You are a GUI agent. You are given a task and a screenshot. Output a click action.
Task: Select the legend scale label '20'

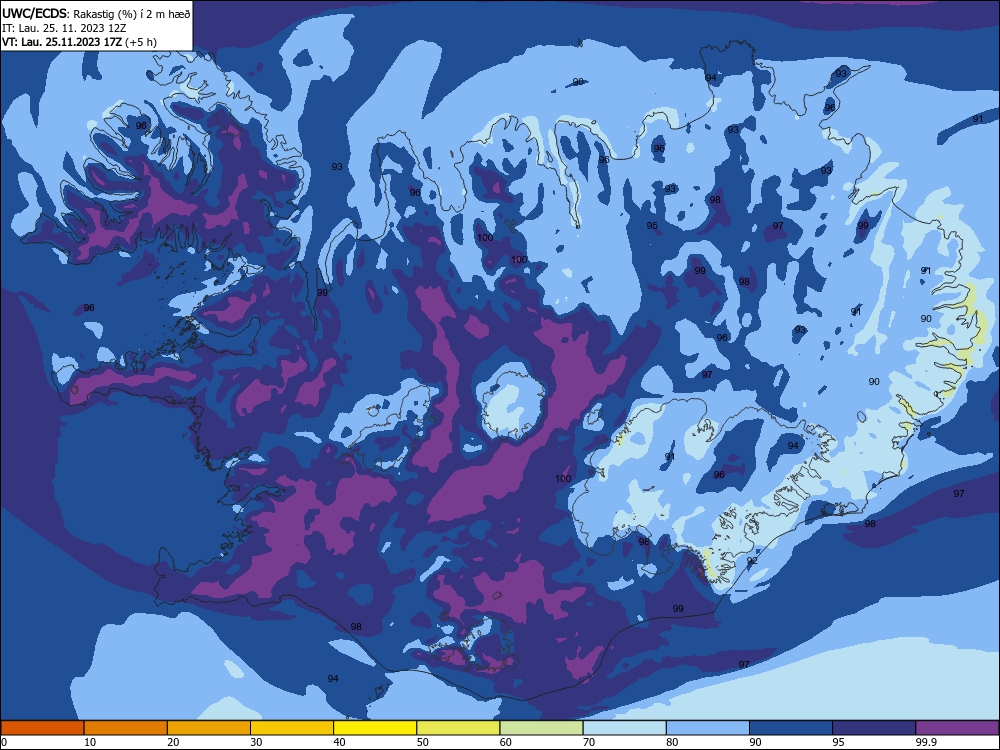tap(173, 742)
